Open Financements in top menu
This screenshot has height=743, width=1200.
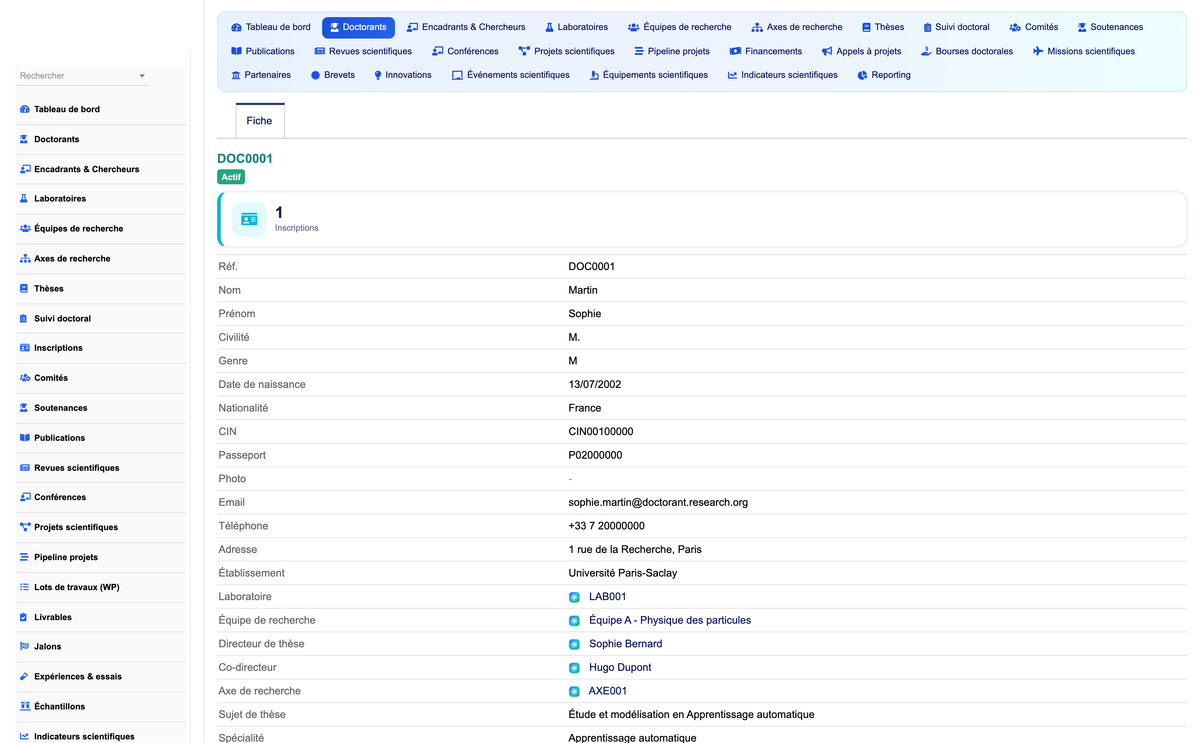coord(766,51)
